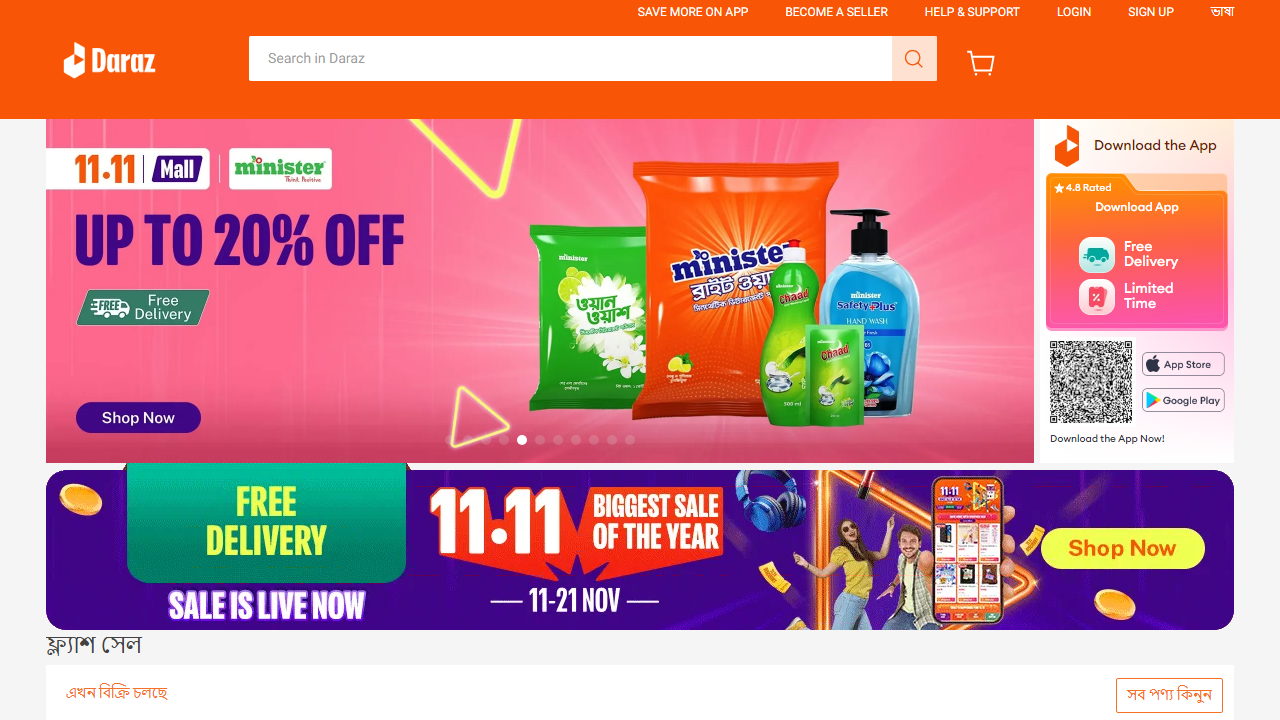Select the active fifth carousel dot
Screen dimensions: 1280x720
click(522, 440)
